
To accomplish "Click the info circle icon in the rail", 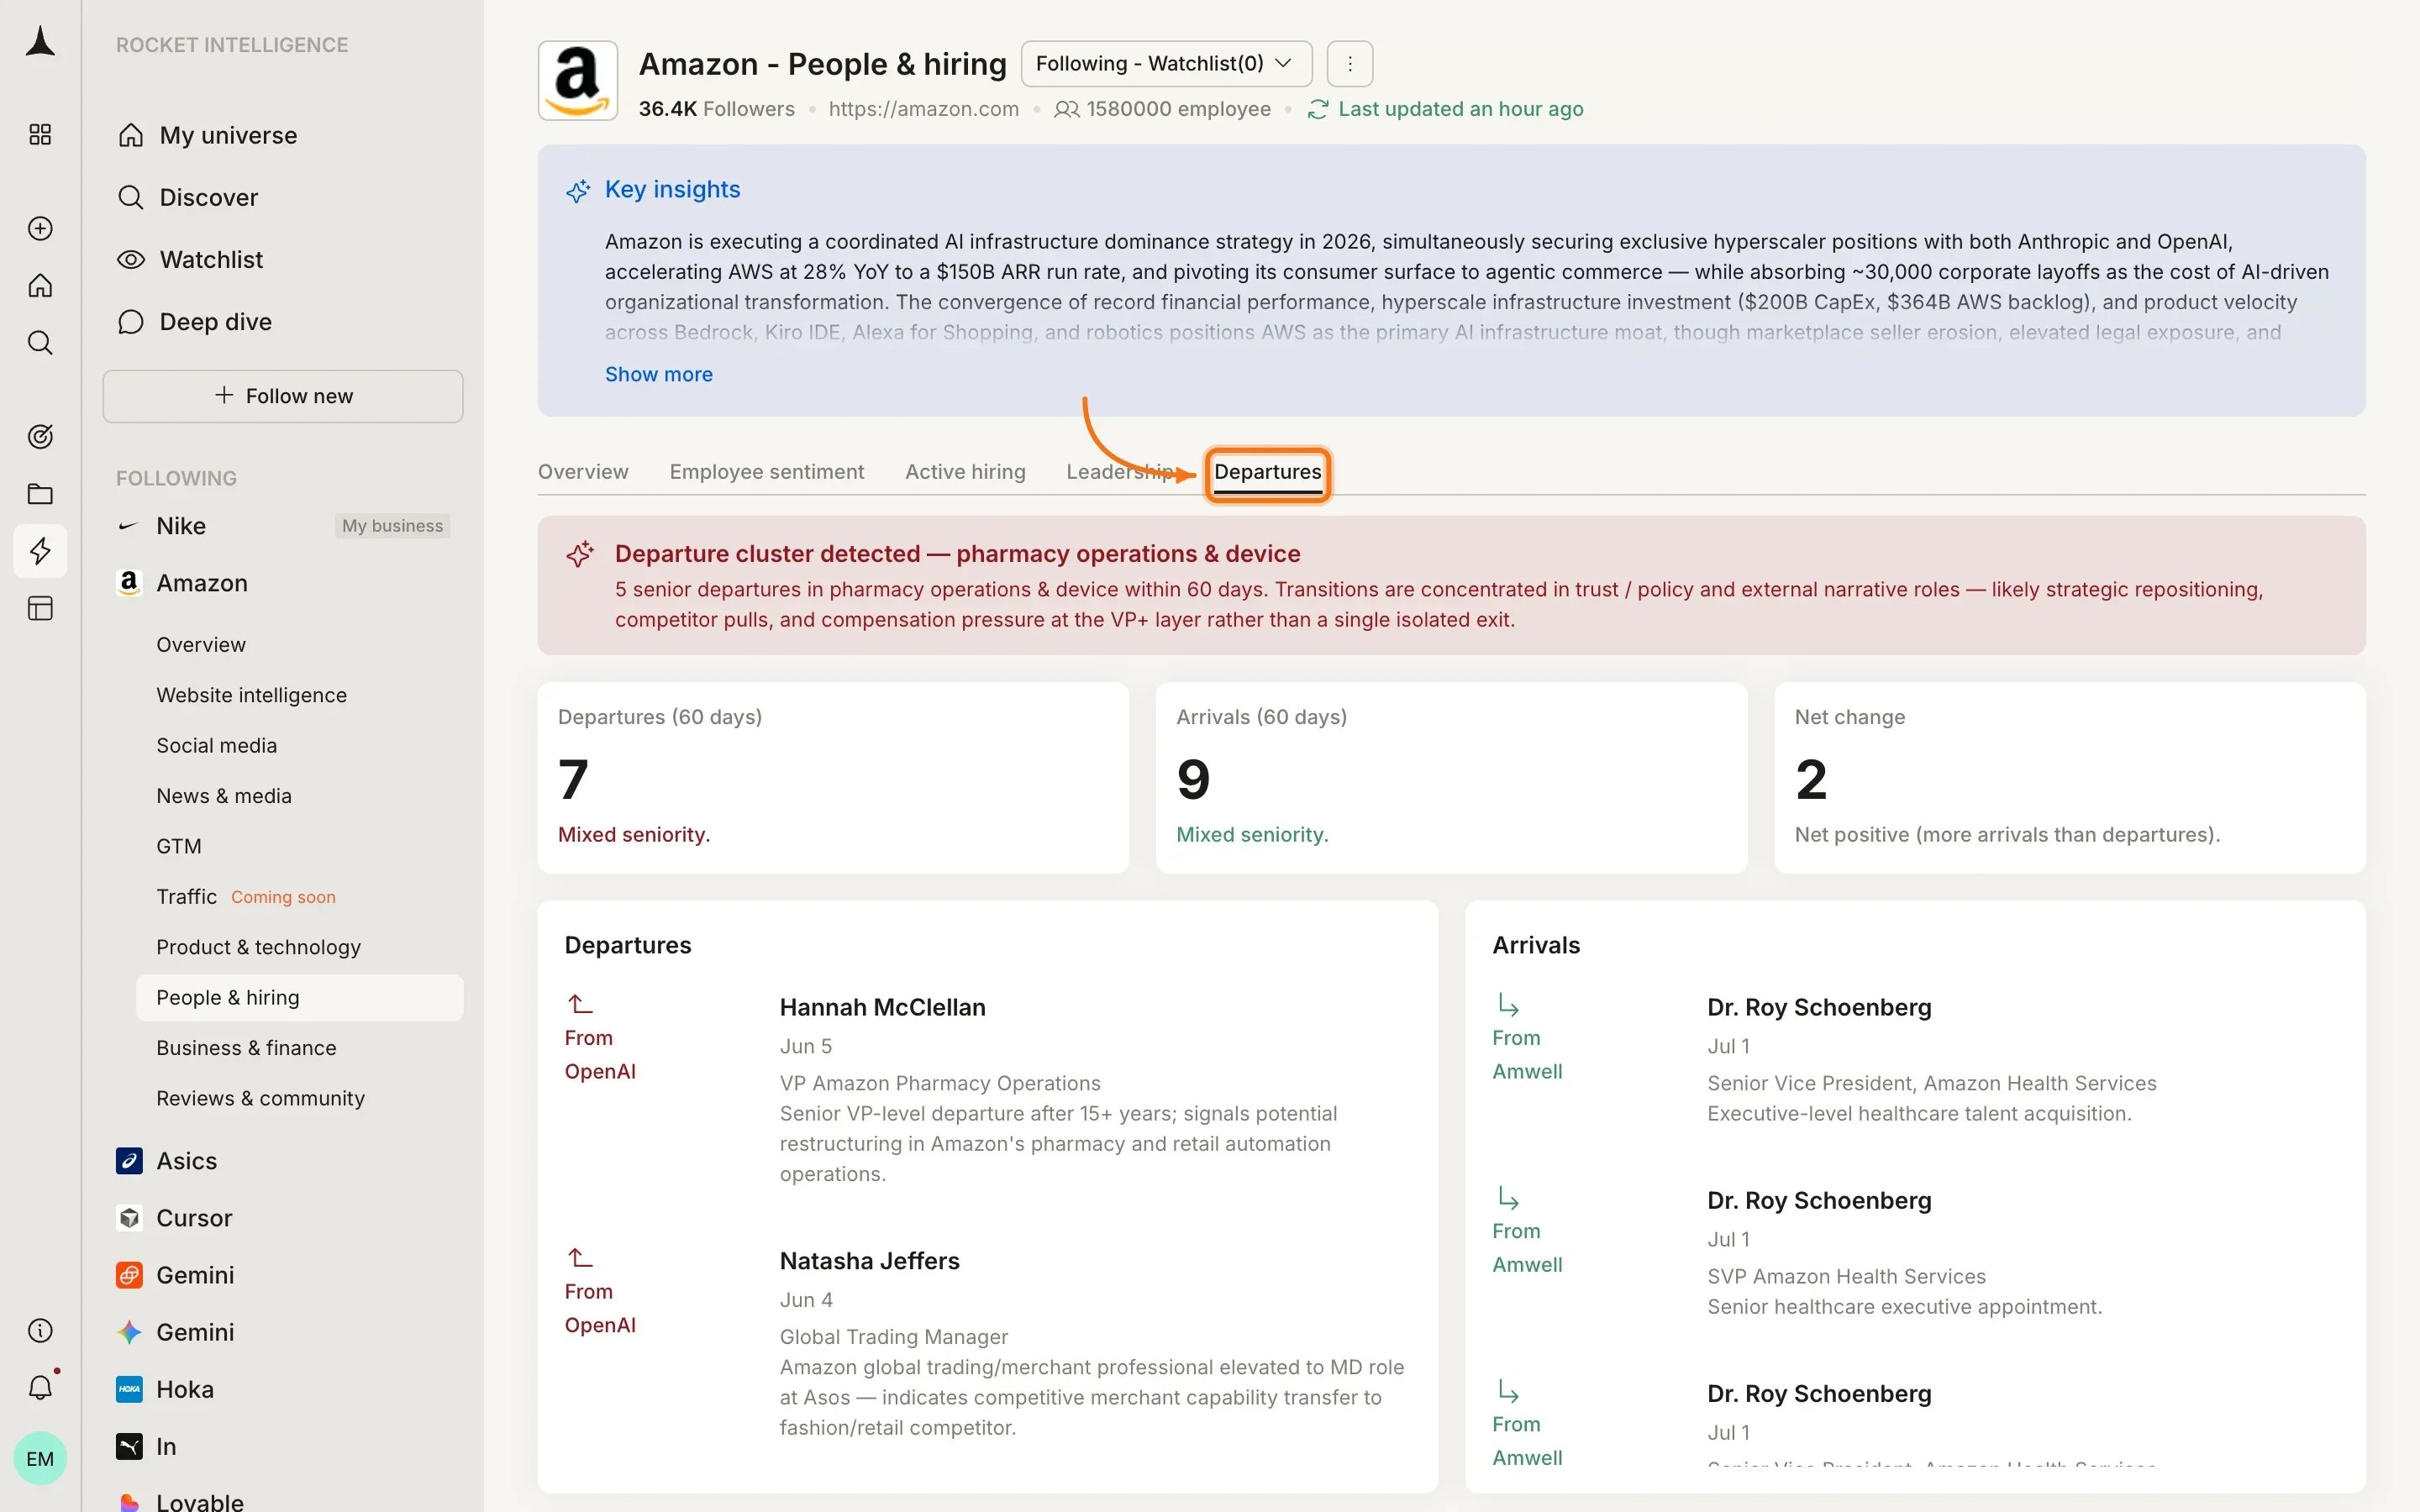I will pyautogui.click(x=40, y=1331).
